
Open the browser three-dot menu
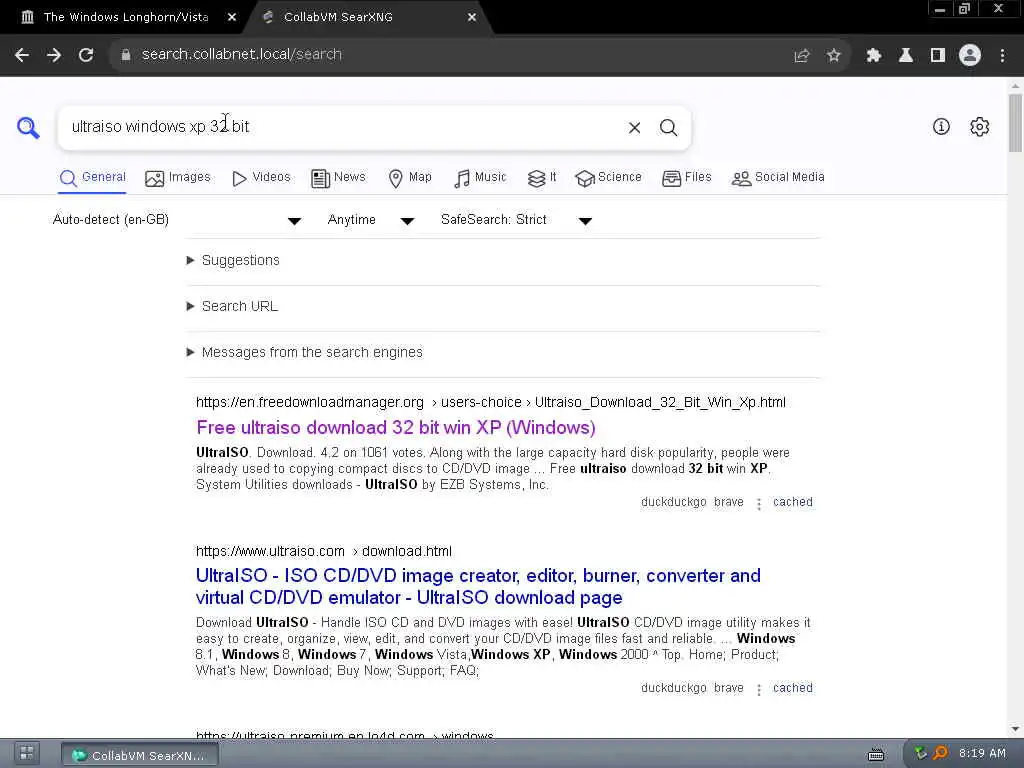1002,56
